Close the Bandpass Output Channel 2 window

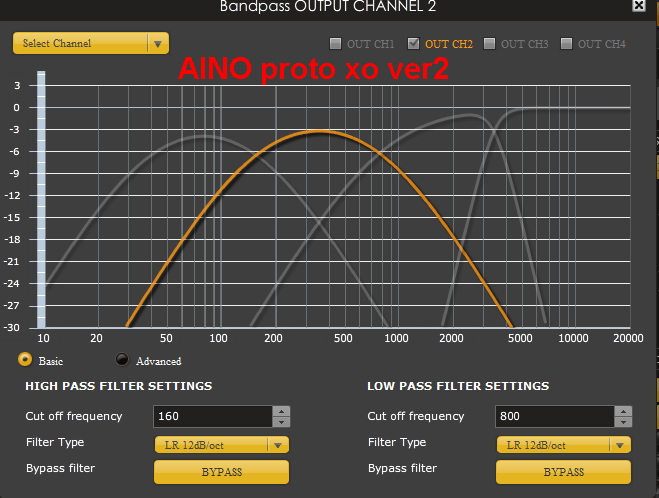(639, 5)
